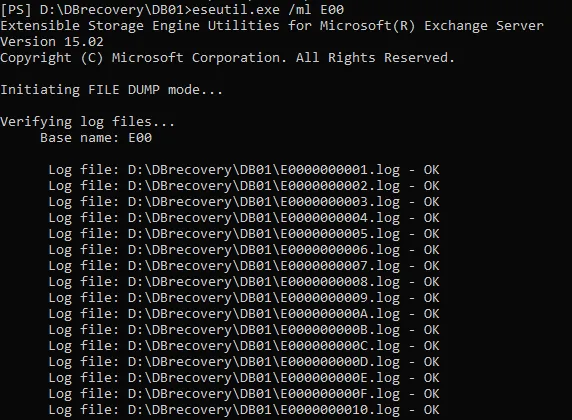Click log file E0000000009.log entry
Viewport: 572px width, 420px height.
point(244,298)
